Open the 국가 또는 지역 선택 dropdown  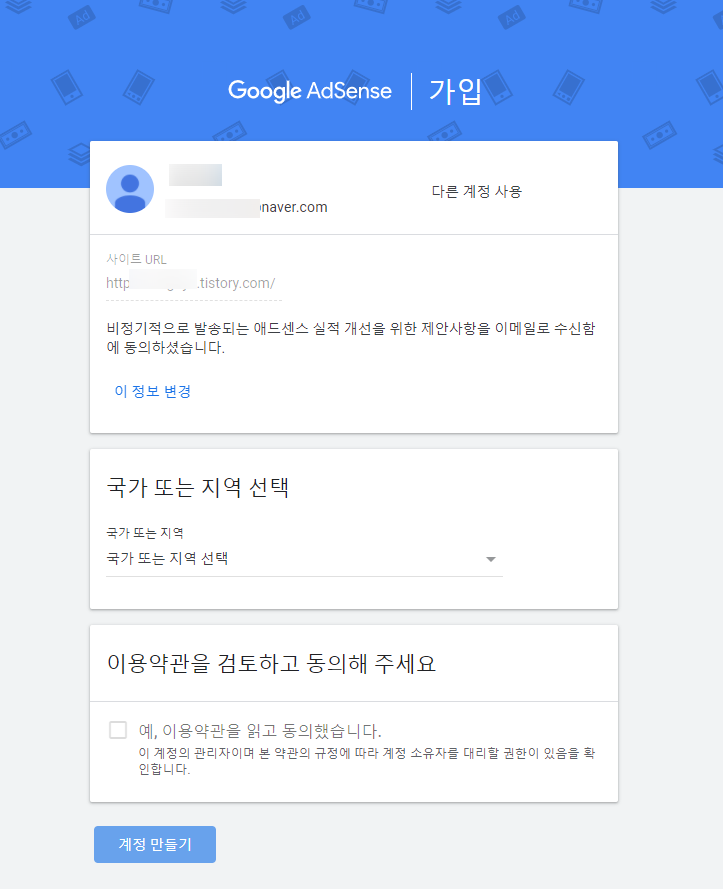[x=304, y=559]
